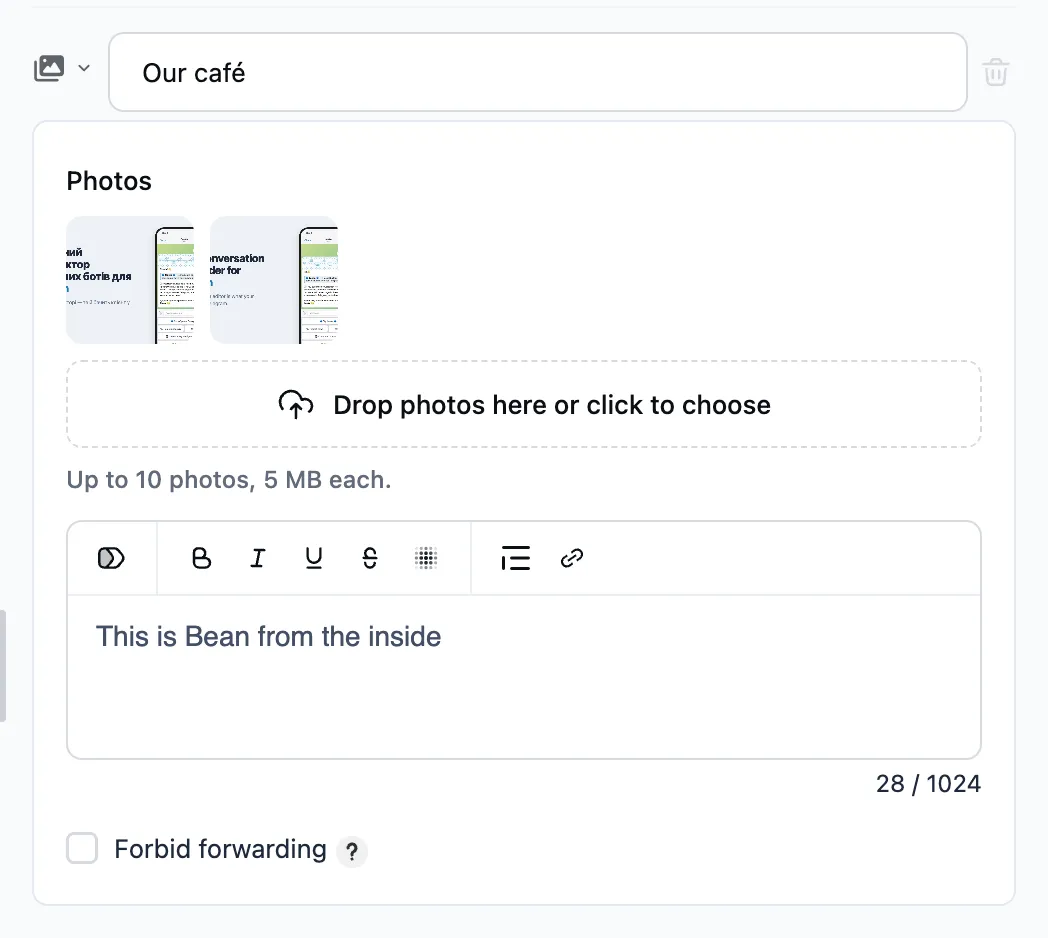Open the second photo thumbnail with 'conversation' text
This screenshot has width=1048, height=938.
tap(274, 280)
